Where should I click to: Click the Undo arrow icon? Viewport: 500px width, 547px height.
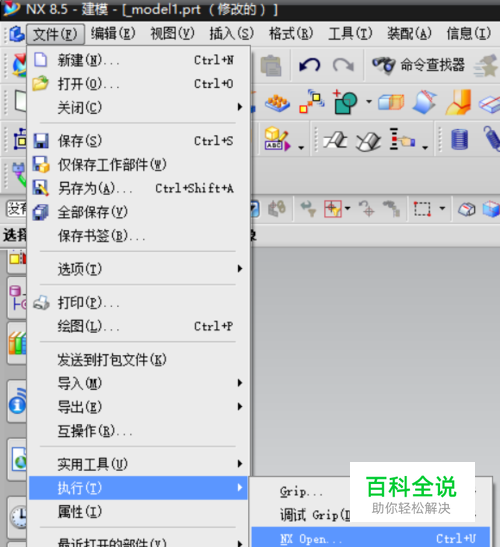tap(309, 65)
